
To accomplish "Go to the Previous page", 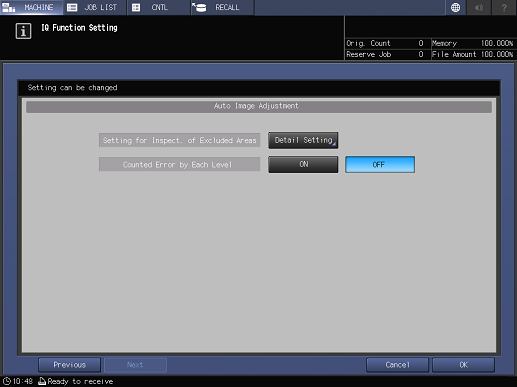I will (x=69, y=365).
